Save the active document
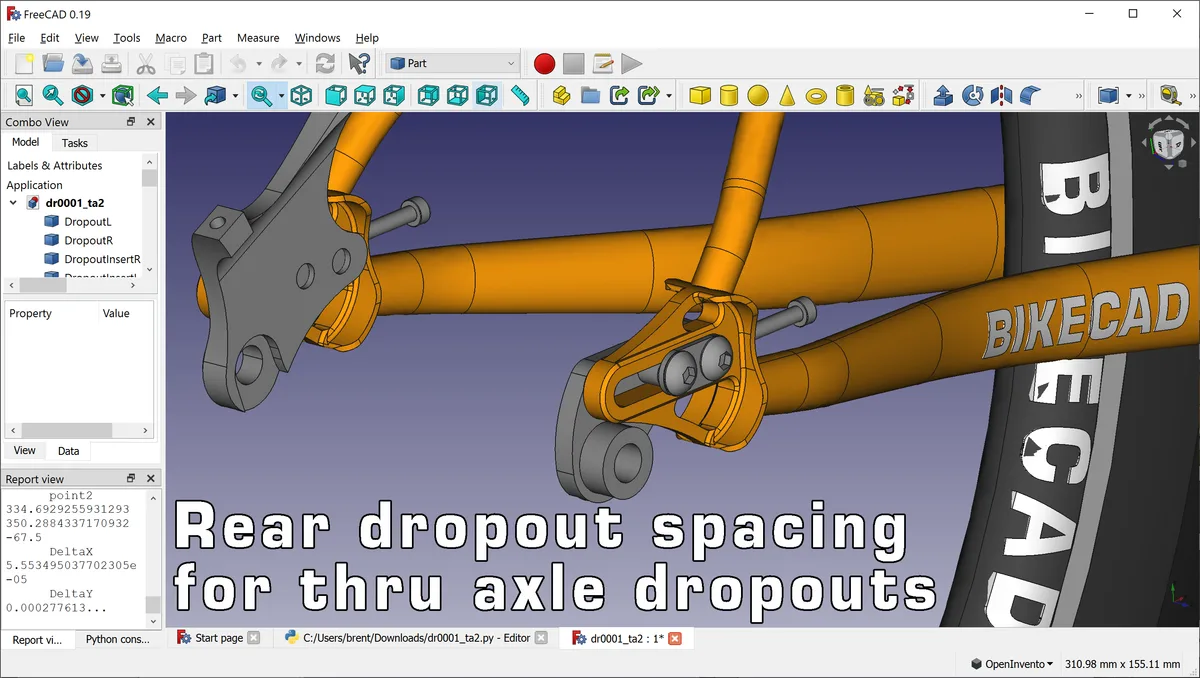The width and height of the screenshot is (1200, 678). [x=82, y=64]
